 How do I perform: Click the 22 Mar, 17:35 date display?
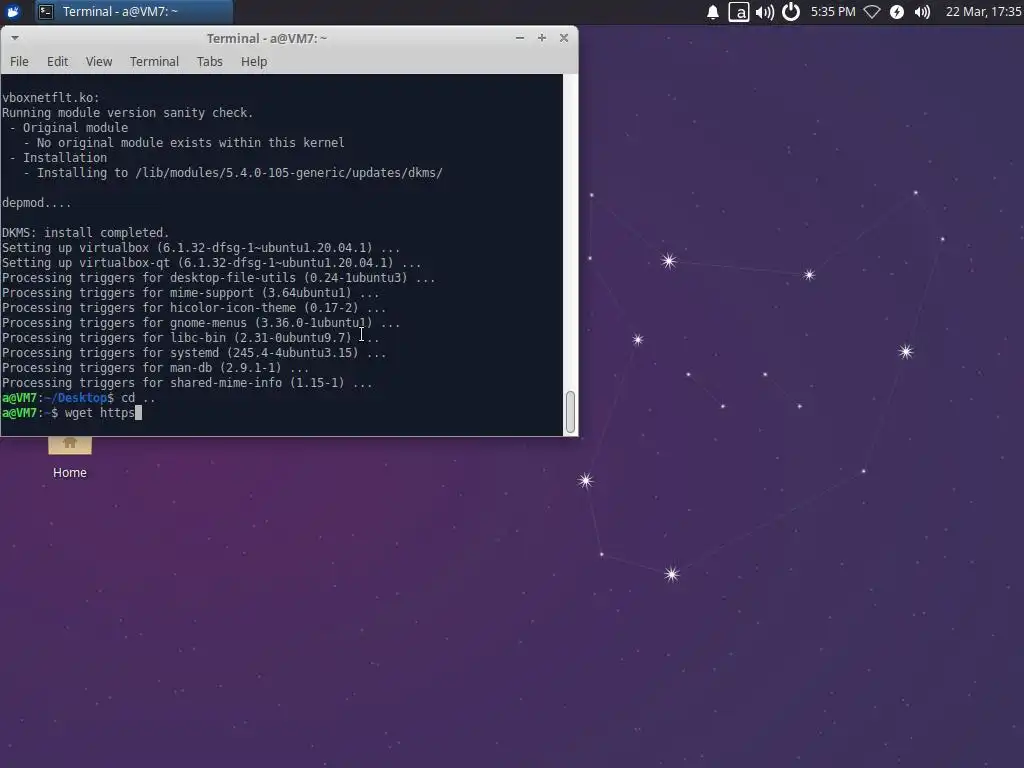(x=984, y=12)
